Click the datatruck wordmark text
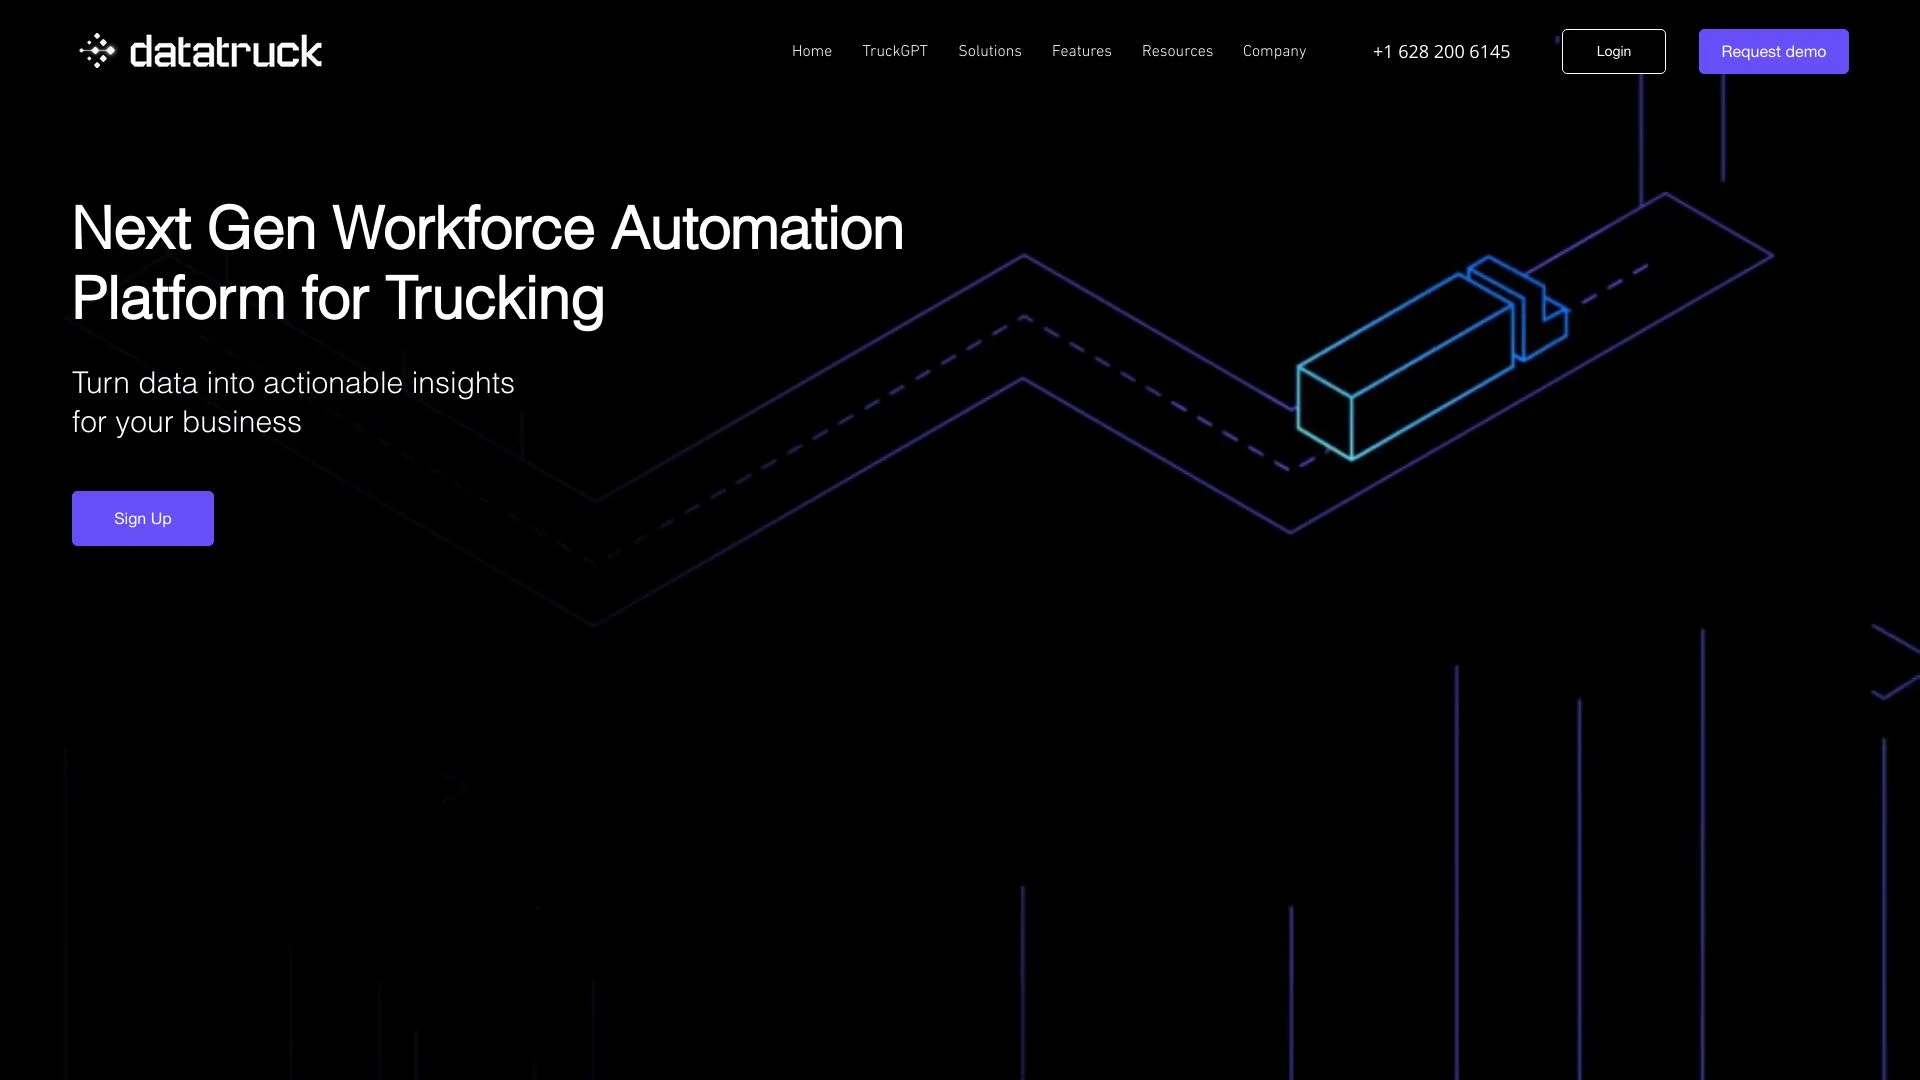The image size is (1920, 1080). coord(225,50)
